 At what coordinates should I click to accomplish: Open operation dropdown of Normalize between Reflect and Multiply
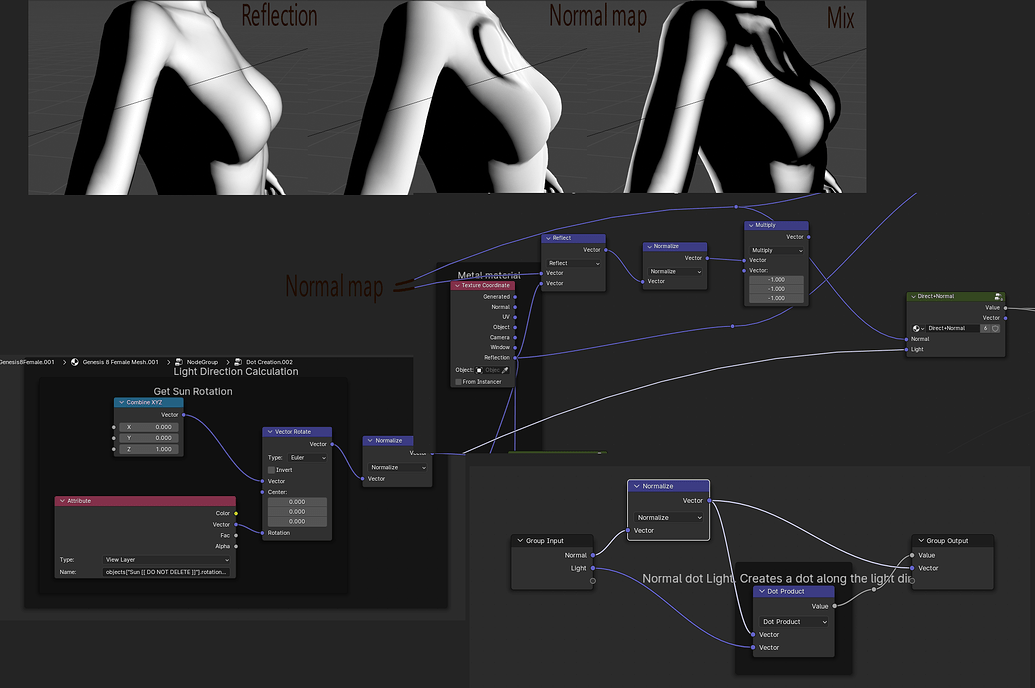[675, 271]
